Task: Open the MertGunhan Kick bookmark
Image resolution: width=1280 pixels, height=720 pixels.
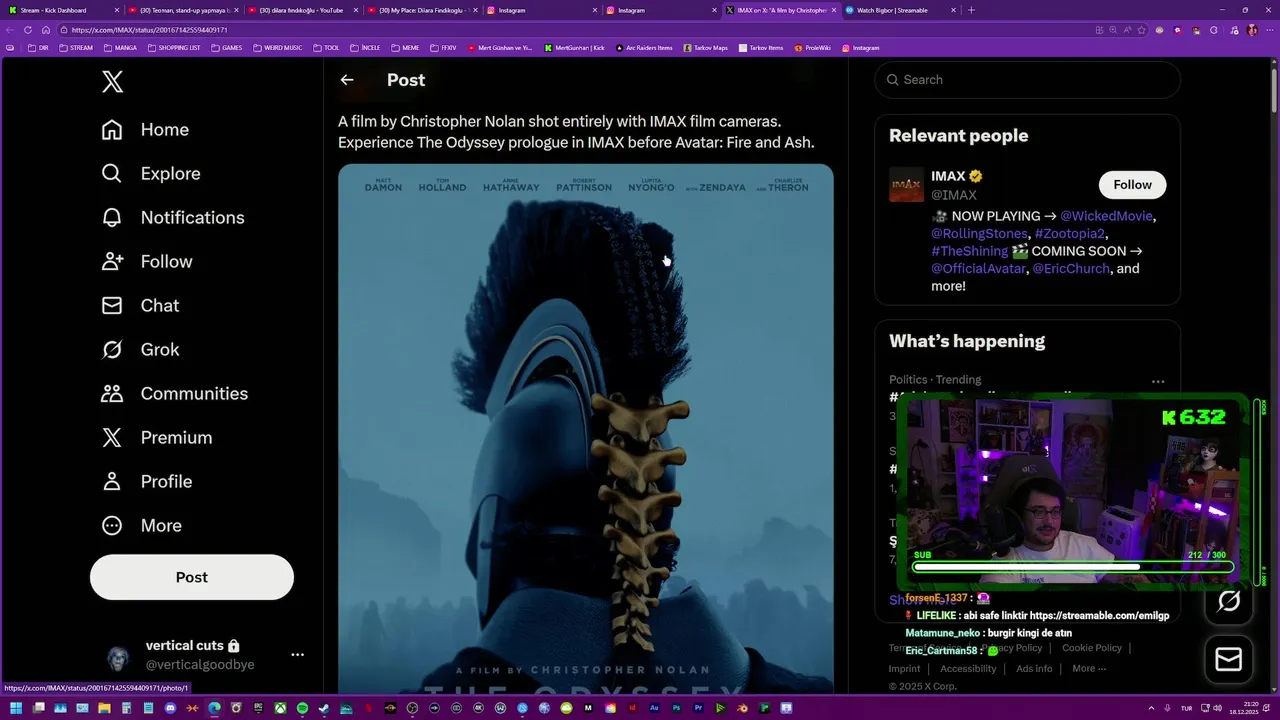Action: point(575,48)
